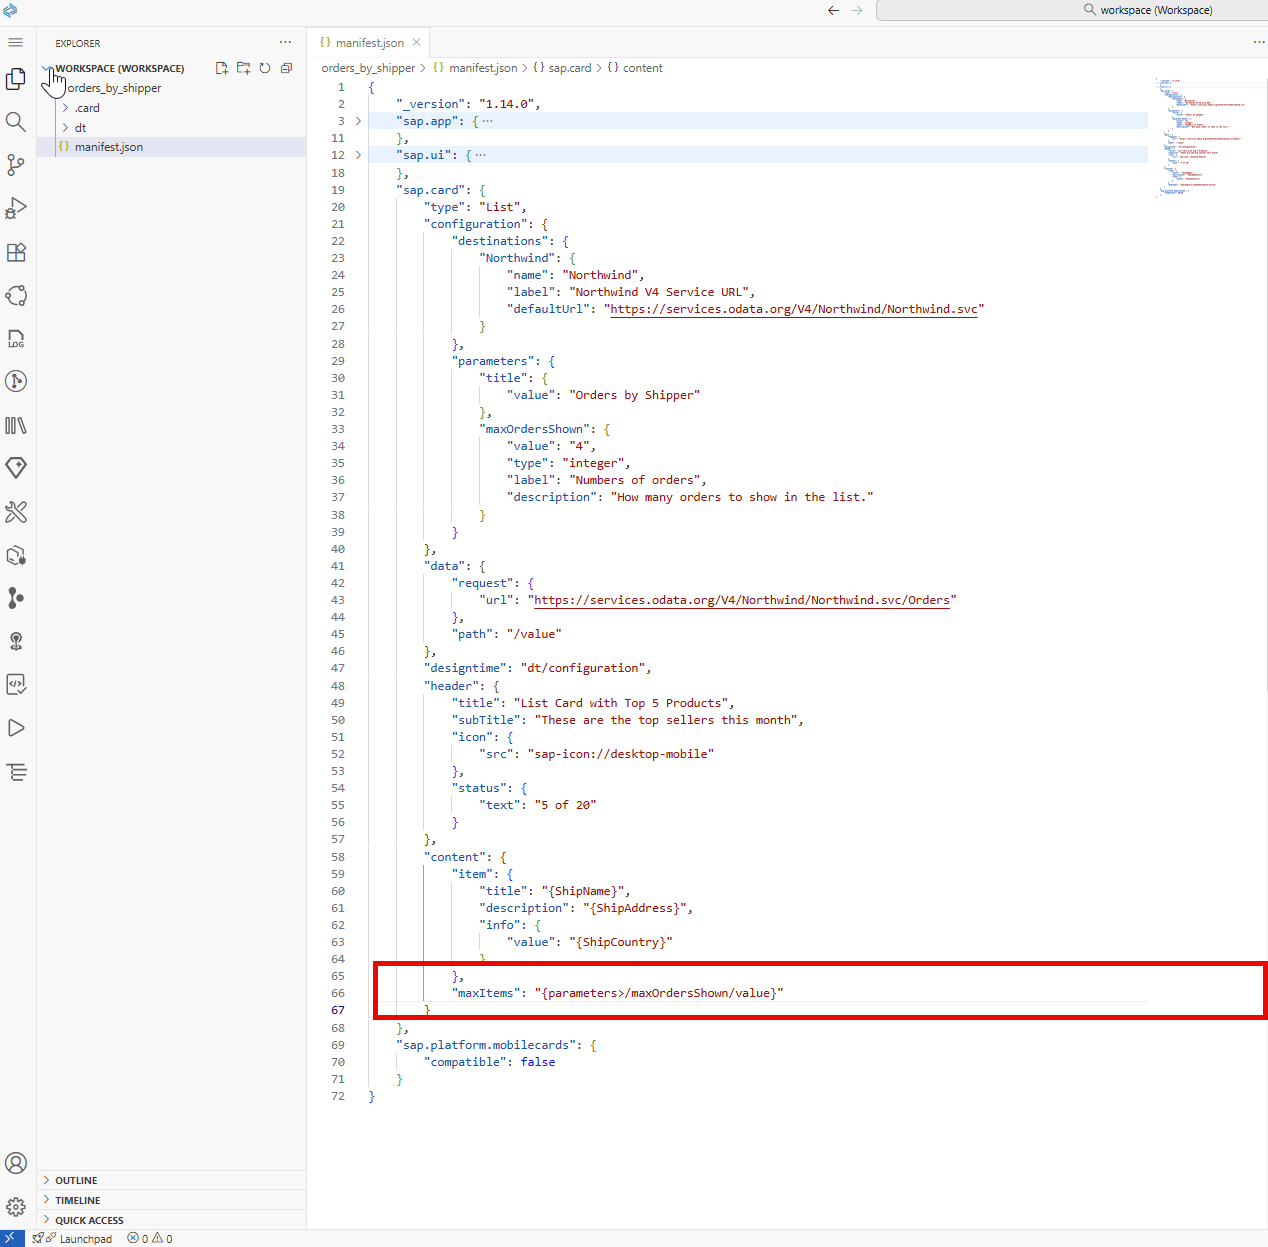Click the New File icon in Explorer
The image size is (1268, 1247).
[222, 68]
